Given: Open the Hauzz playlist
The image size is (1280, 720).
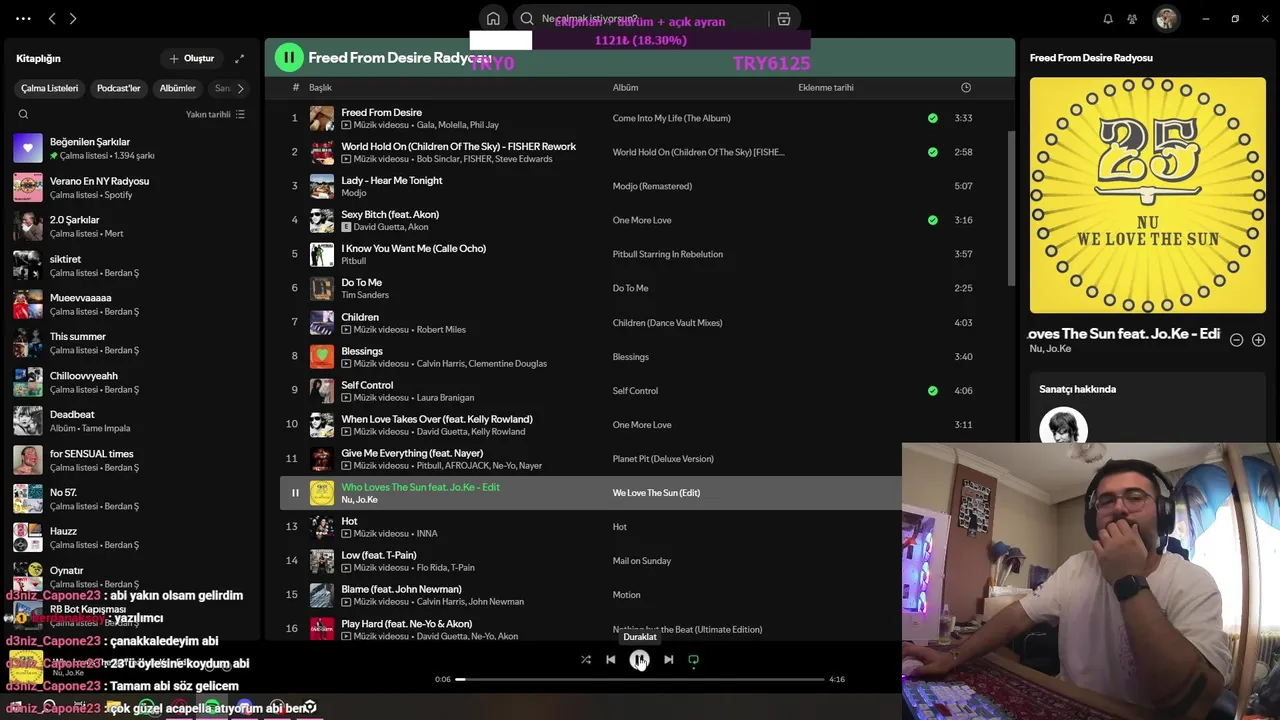Looking at the screenshot, I should coord(130,538).
